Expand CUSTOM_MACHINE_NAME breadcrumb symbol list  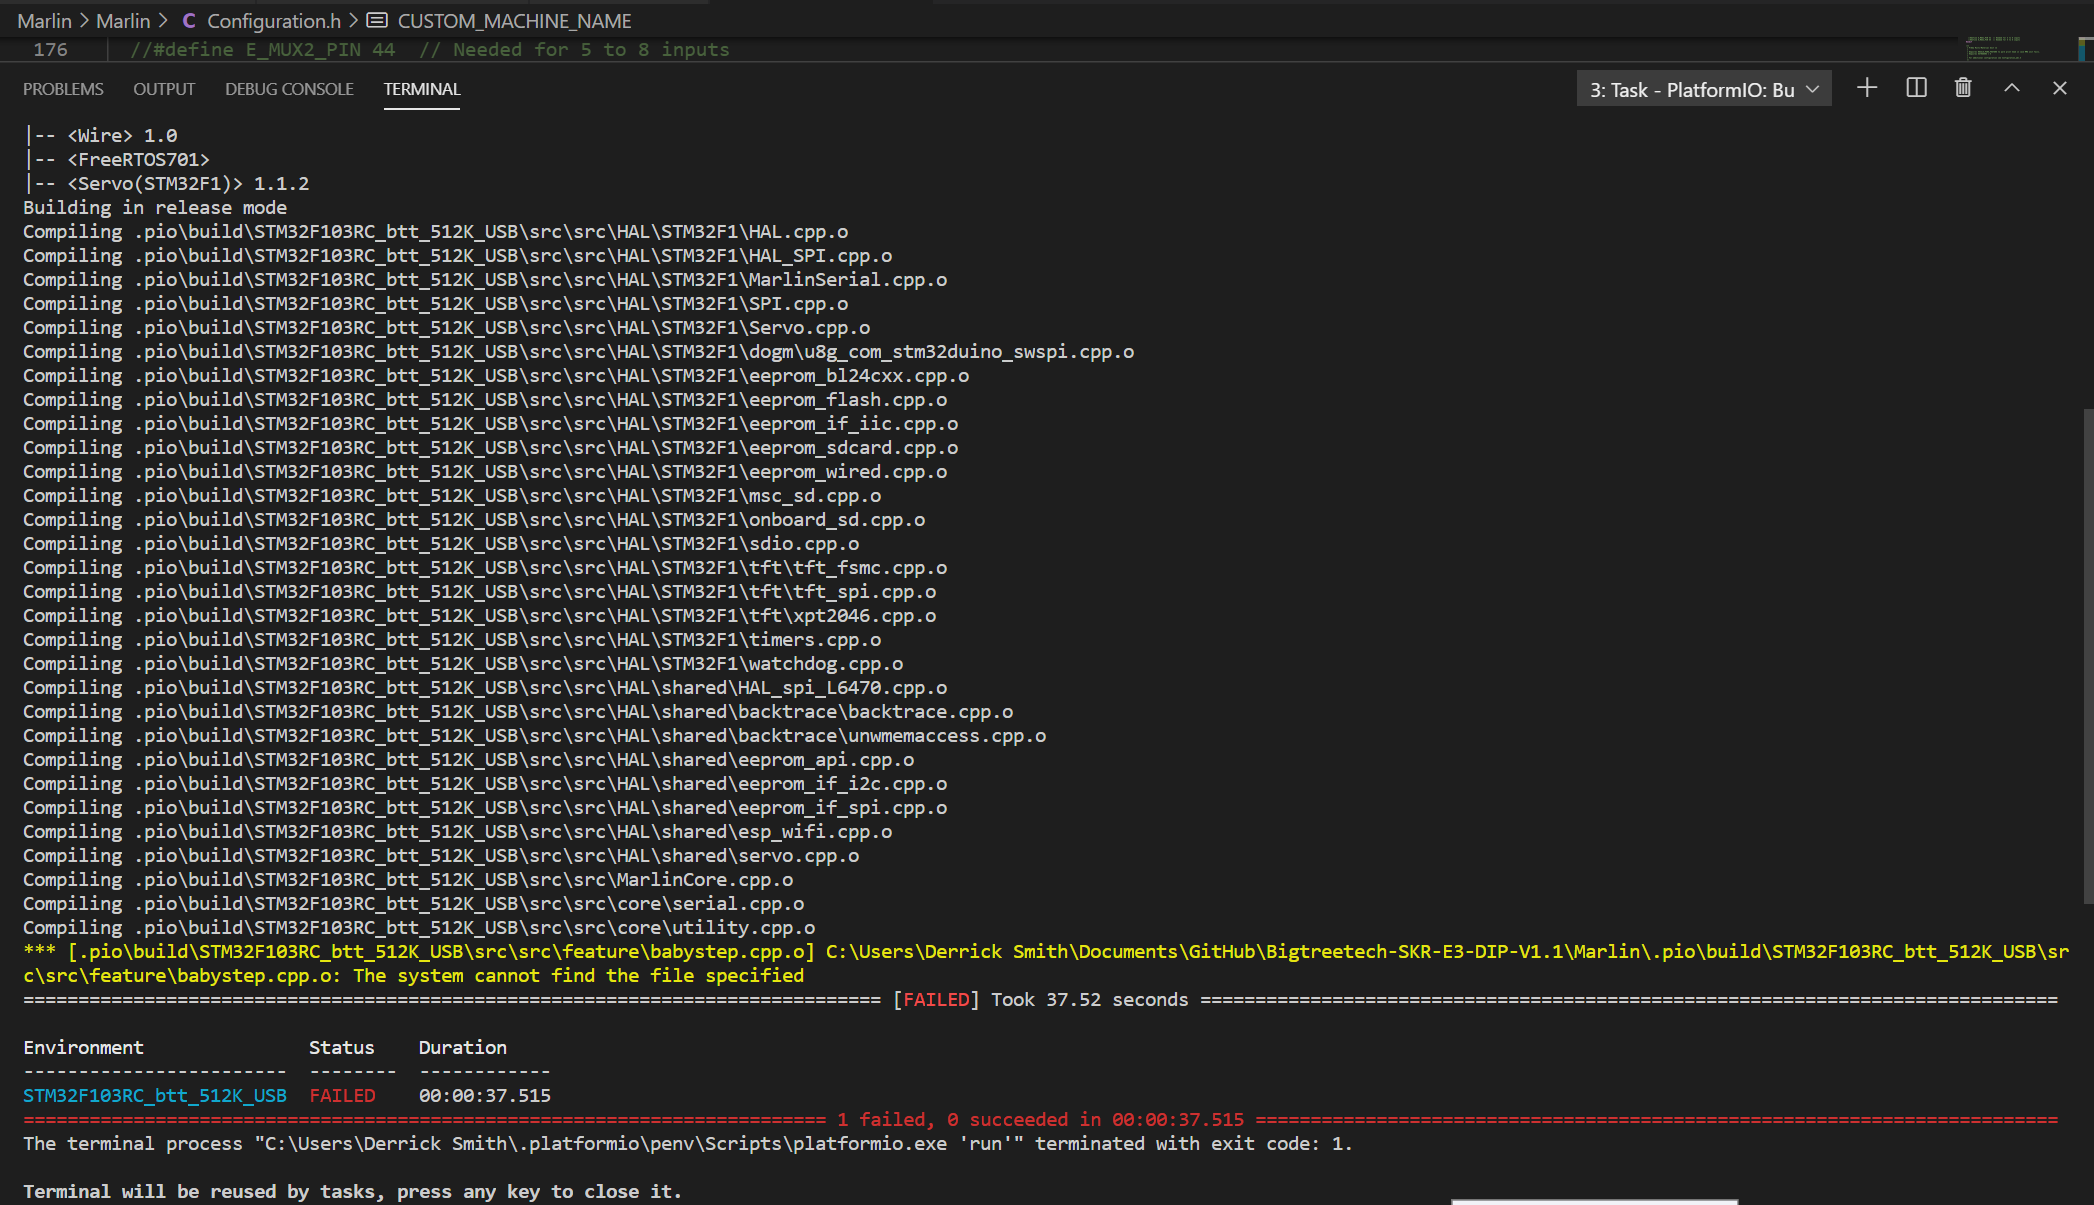[514, 21]
